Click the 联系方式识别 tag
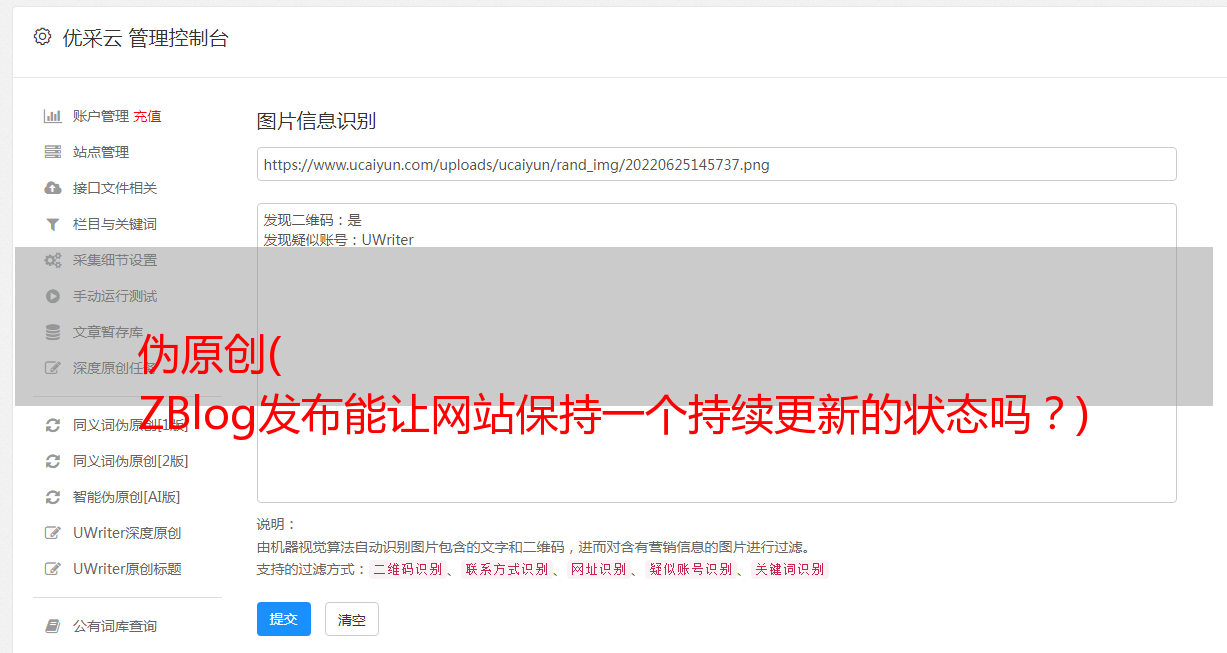The image size is (1227, 653). coord(506,569)
